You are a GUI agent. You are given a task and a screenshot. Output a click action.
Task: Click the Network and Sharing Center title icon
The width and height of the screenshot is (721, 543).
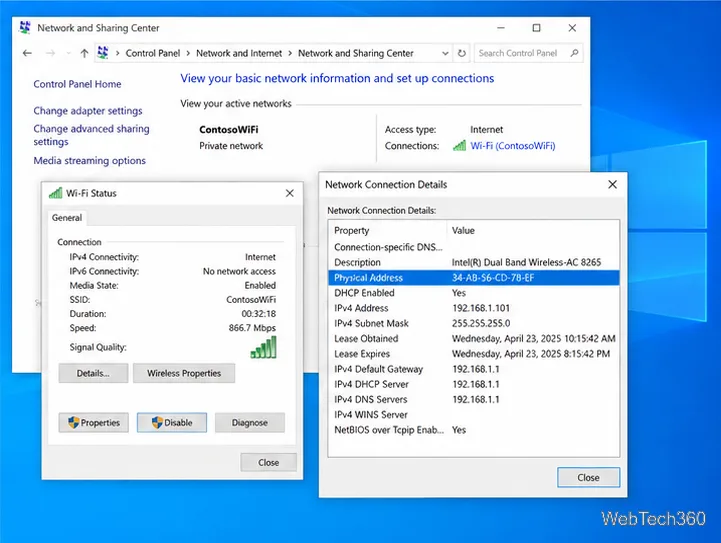[x=25, y=28]
